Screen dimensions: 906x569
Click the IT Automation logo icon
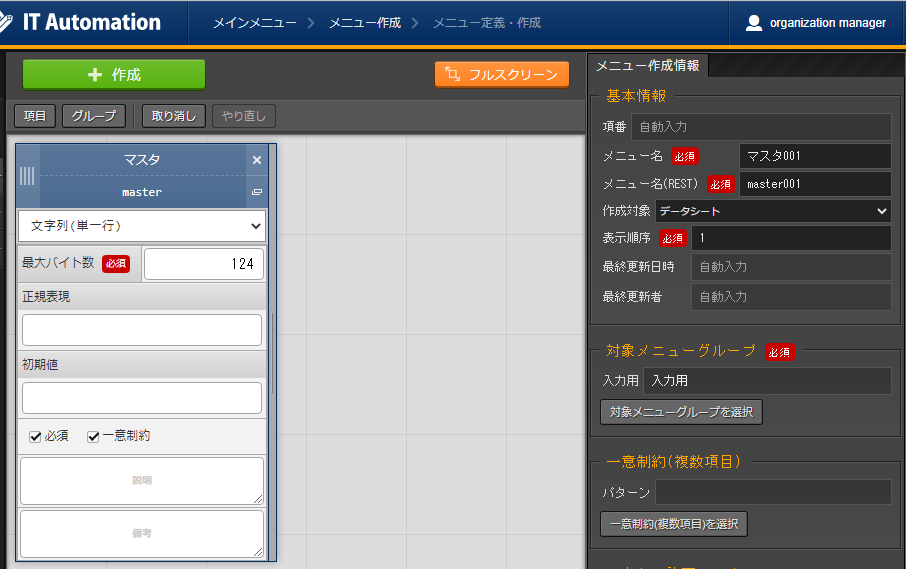[8, 22]
